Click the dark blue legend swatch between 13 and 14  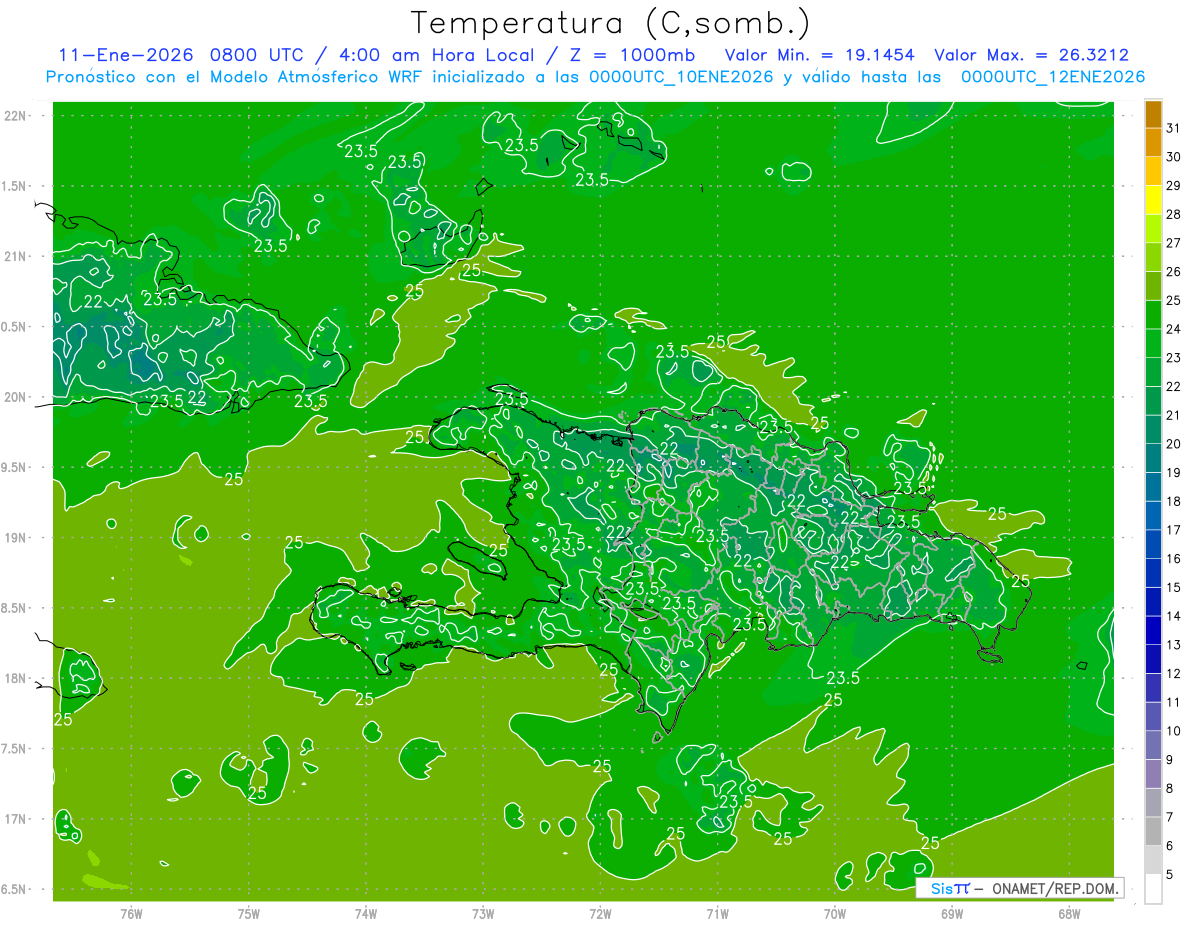[1153, 631]
